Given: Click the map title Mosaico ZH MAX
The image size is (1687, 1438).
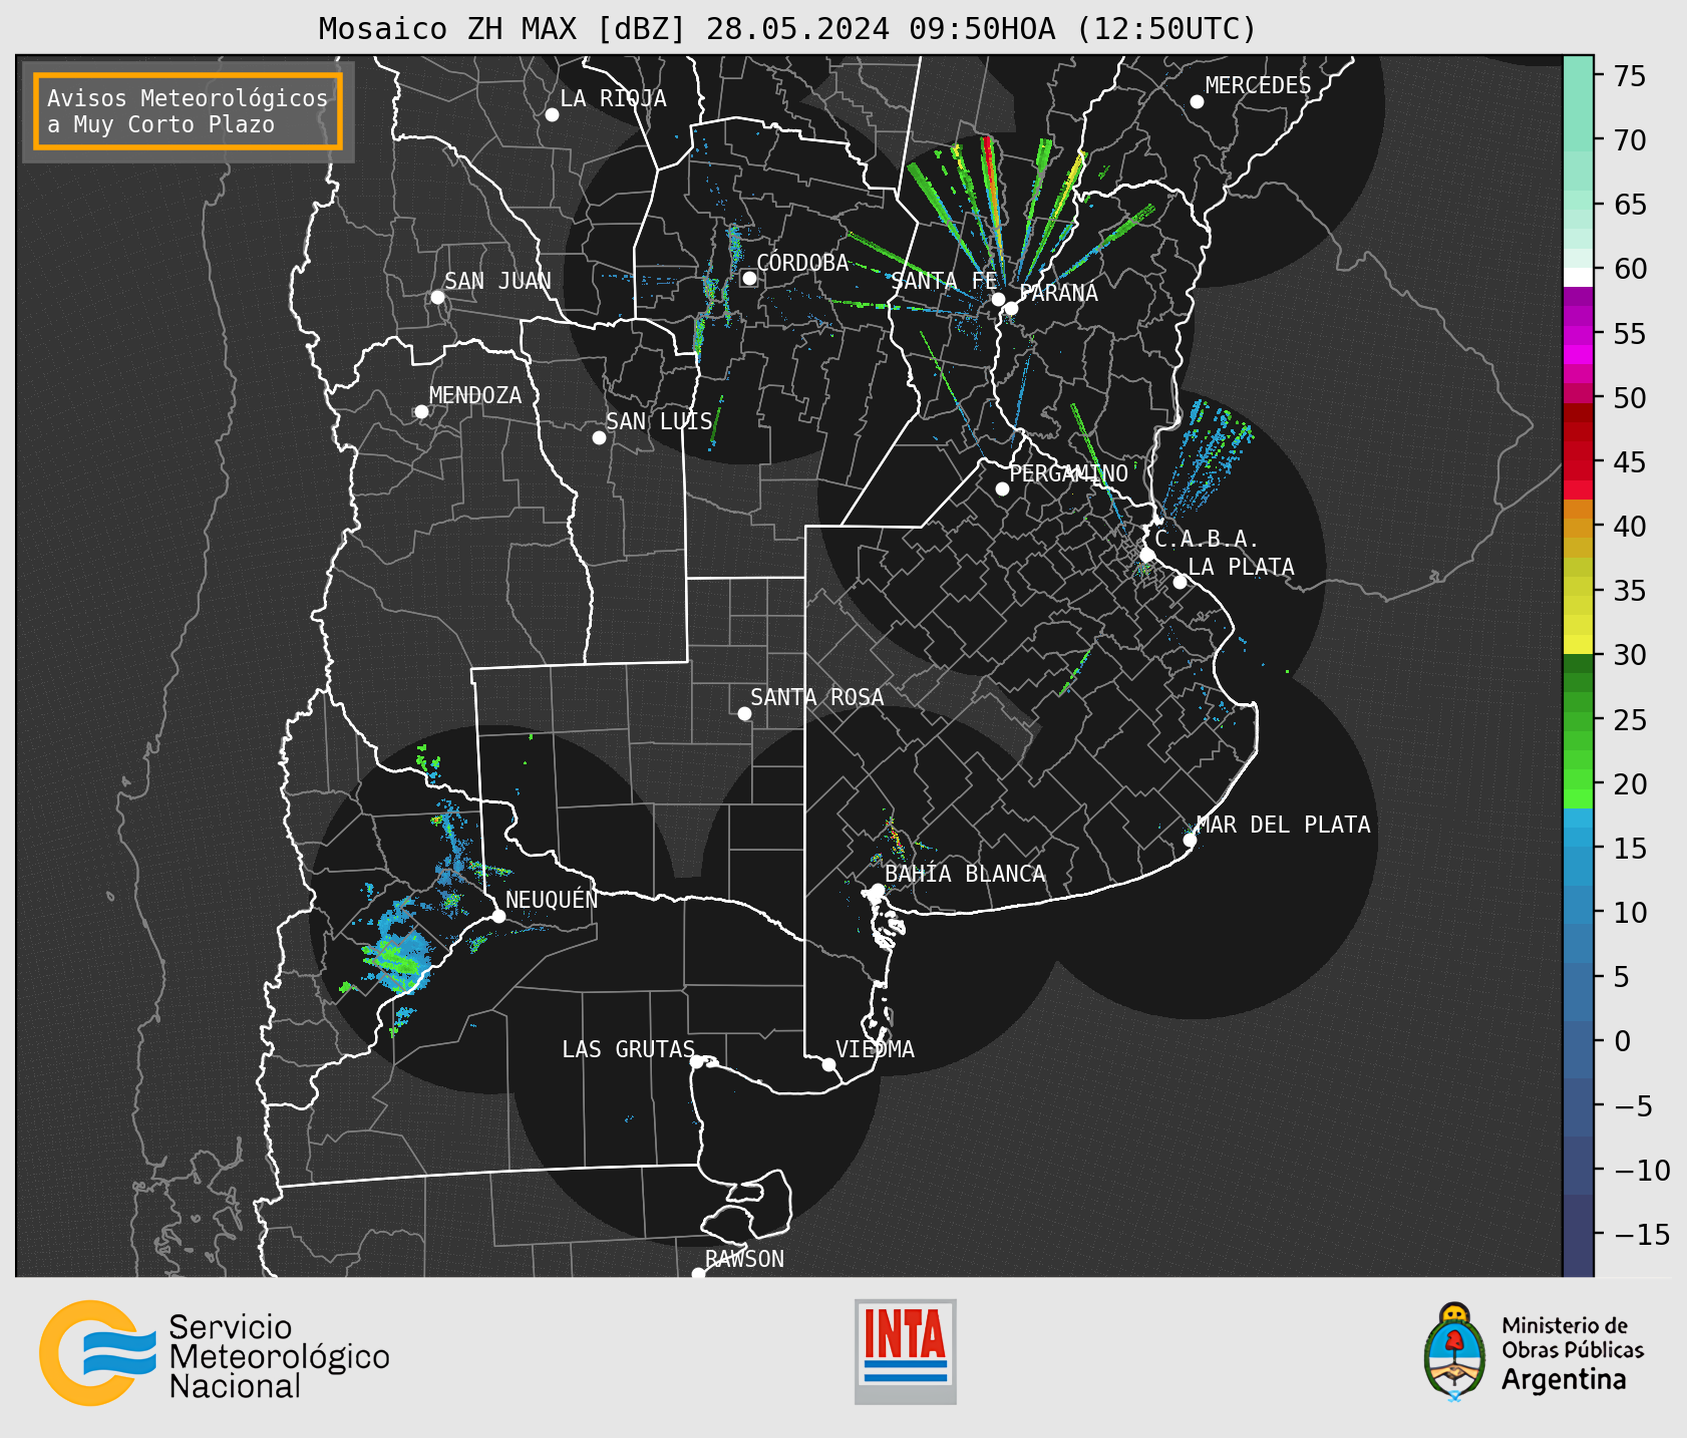Looking at the screenshot, I should [x=787, y=28].
